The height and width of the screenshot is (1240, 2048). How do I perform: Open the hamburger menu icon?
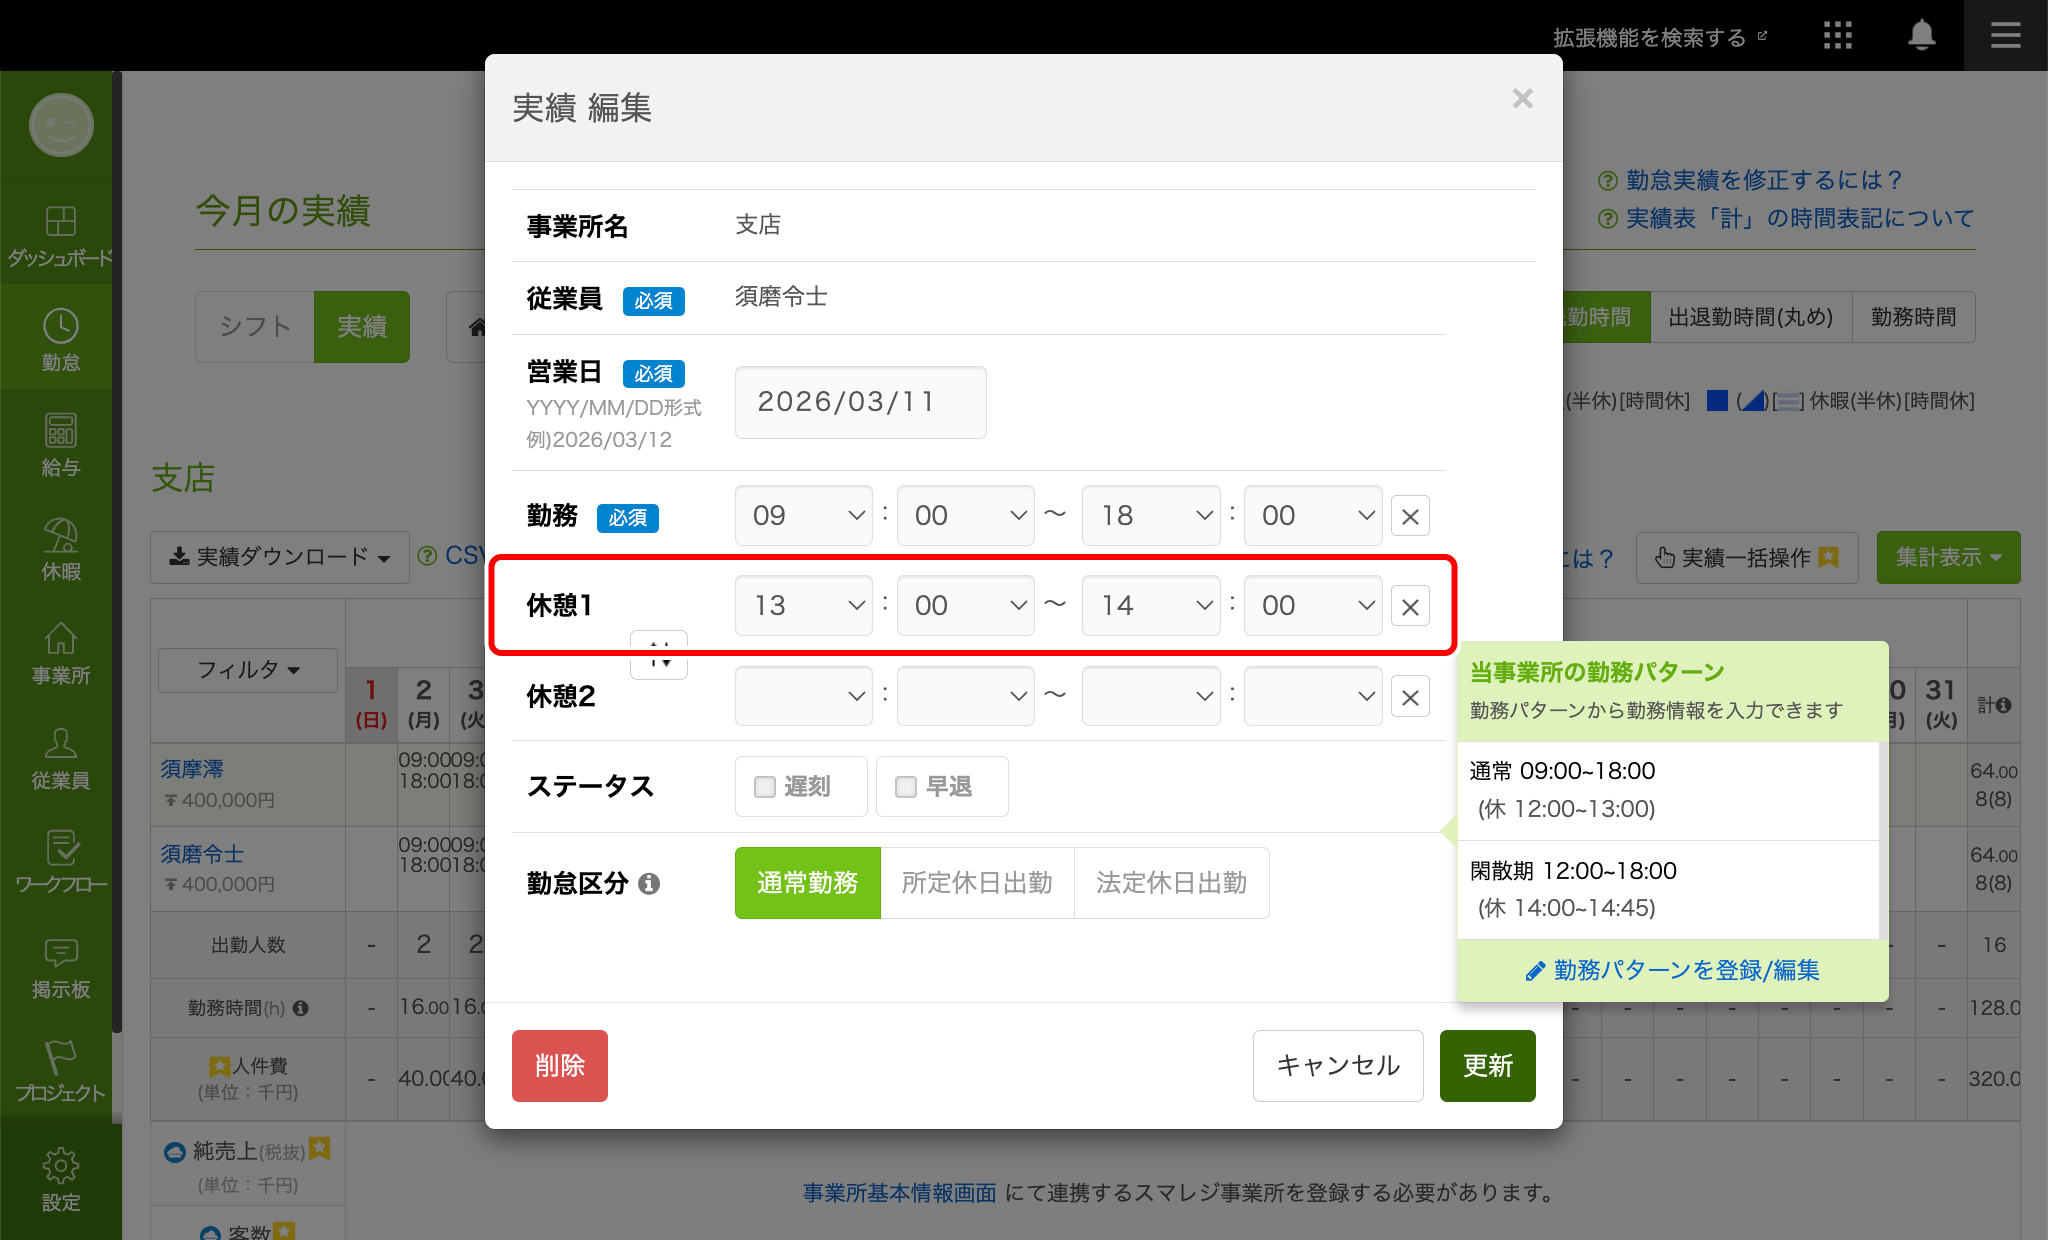pyautogui.click(x=2005, y=36)
